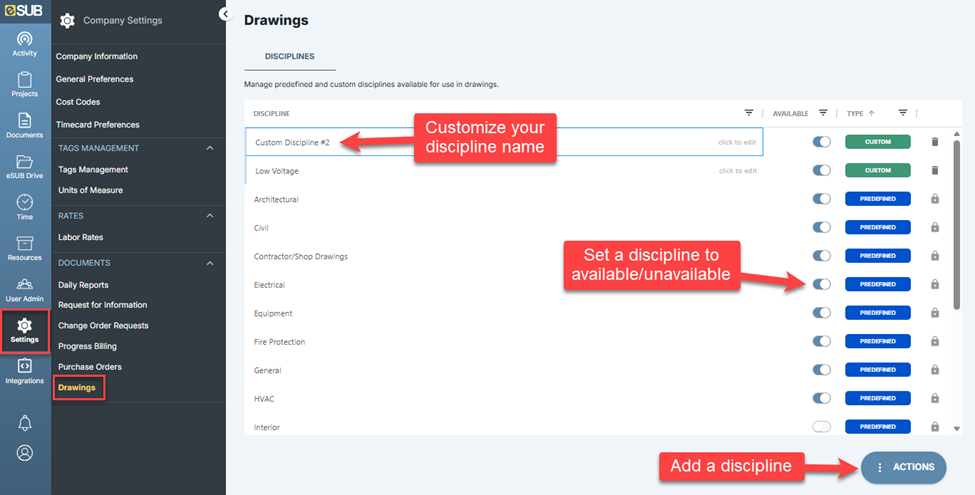This screenshot has height=495, width=975.
Task: Open the Actions button
Action: (x=903, y=467)
